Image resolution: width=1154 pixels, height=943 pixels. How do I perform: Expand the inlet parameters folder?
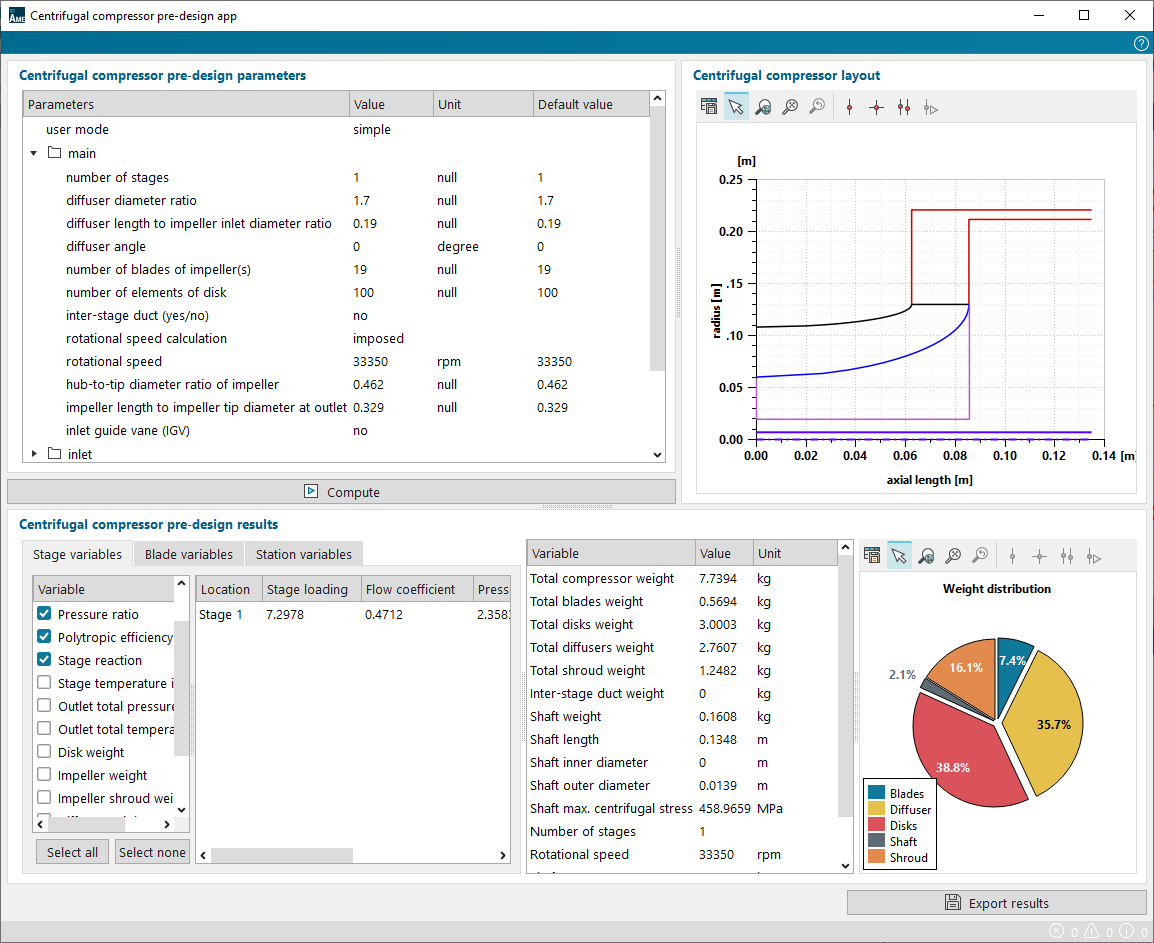(33, 454)
